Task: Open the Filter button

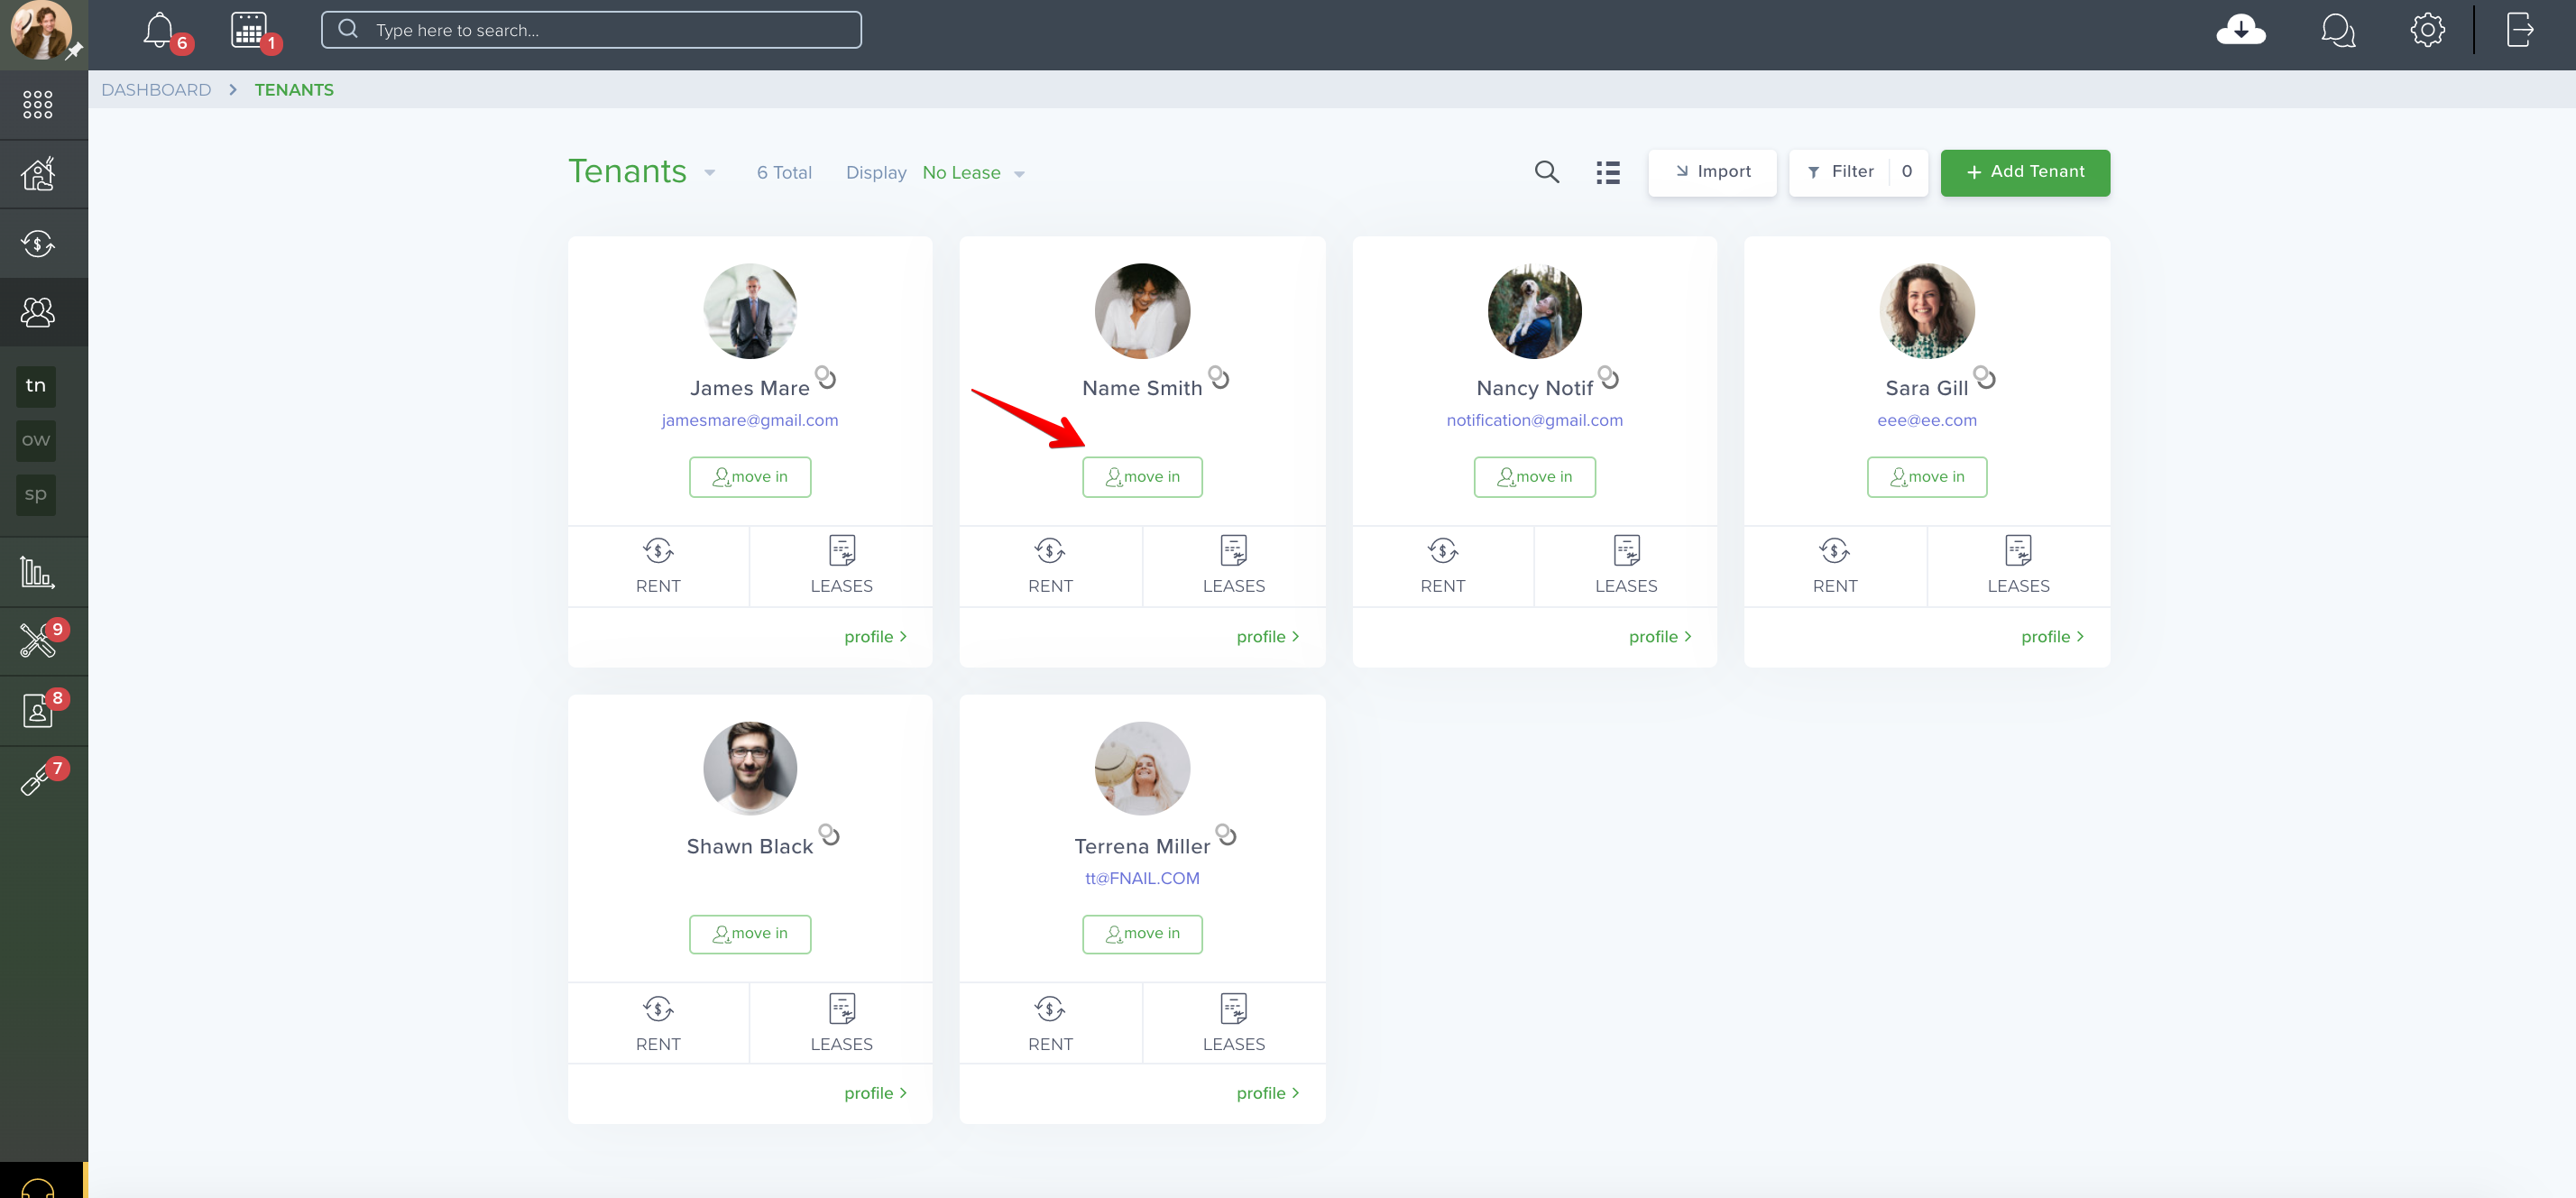Action: (x=1857, y=172)
